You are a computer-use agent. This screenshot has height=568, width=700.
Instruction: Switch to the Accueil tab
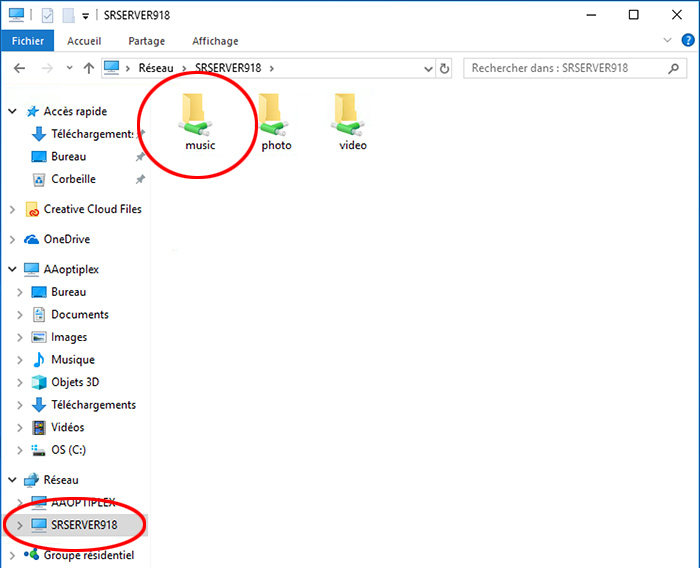[84, 41]
